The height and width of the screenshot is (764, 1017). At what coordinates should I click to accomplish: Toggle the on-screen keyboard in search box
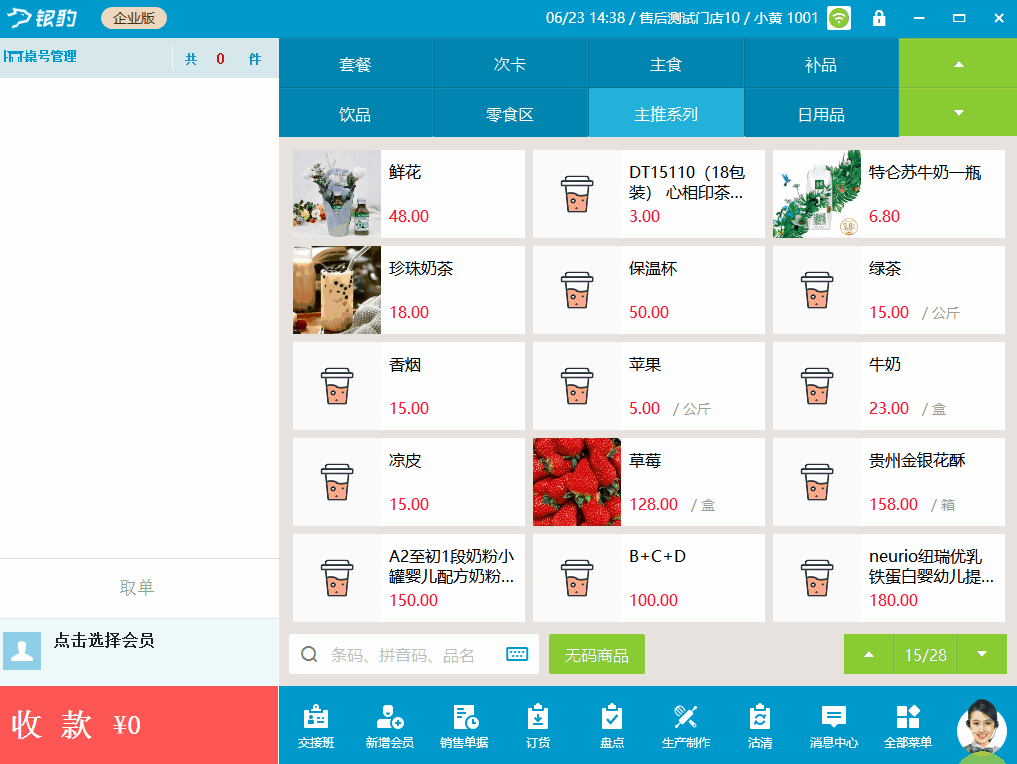(x=517, y=654)
